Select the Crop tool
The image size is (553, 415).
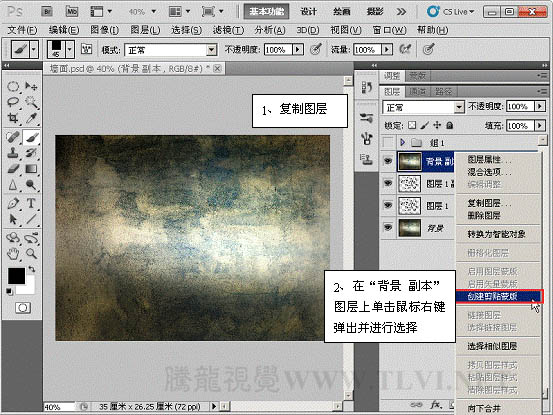click(x=13, y=118)
